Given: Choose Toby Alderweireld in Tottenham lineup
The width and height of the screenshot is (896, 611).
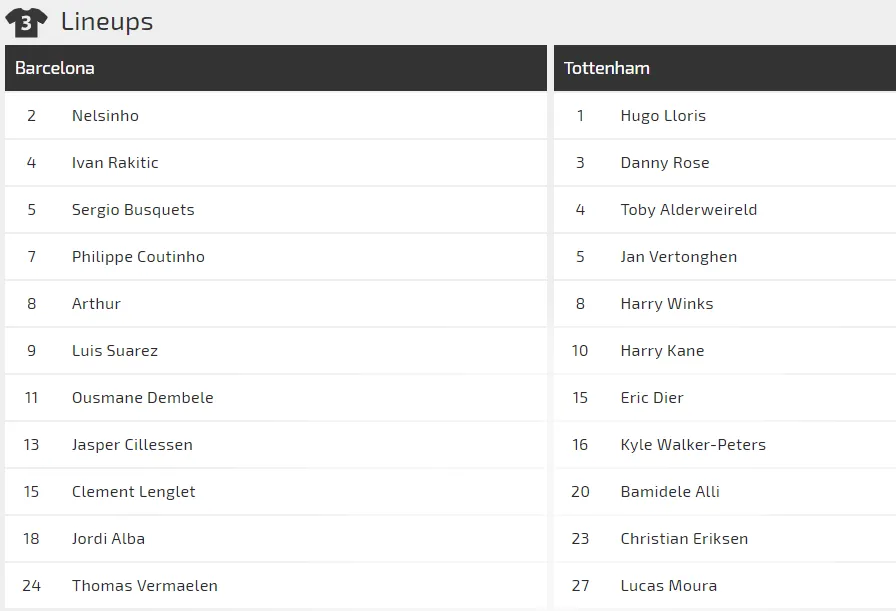Looking at the screenshot, I should click(x=689, y=210).
